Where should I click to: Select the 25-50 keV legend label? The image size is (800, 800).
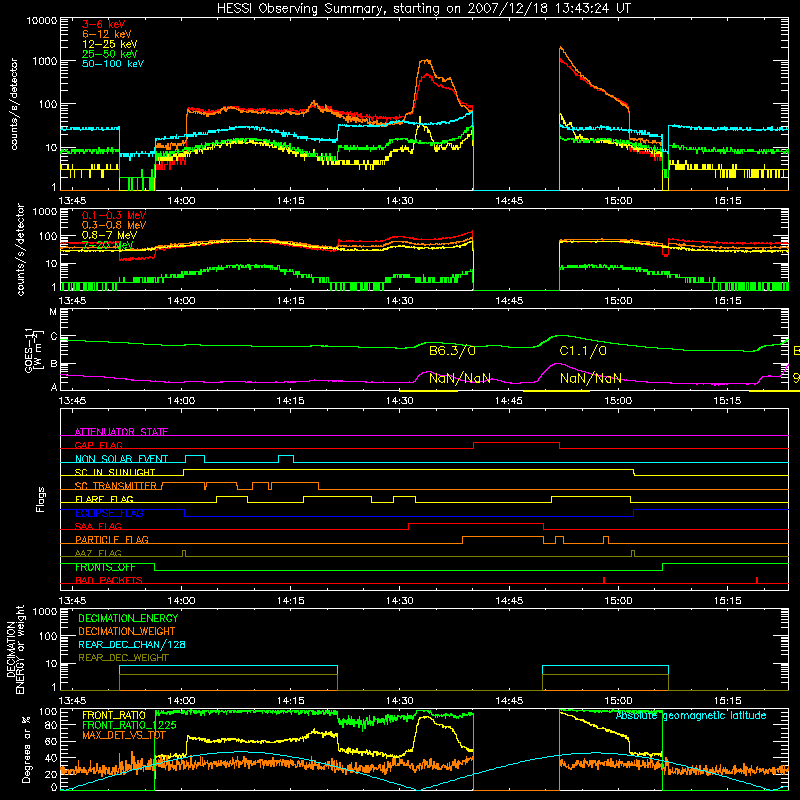(110, 54)
